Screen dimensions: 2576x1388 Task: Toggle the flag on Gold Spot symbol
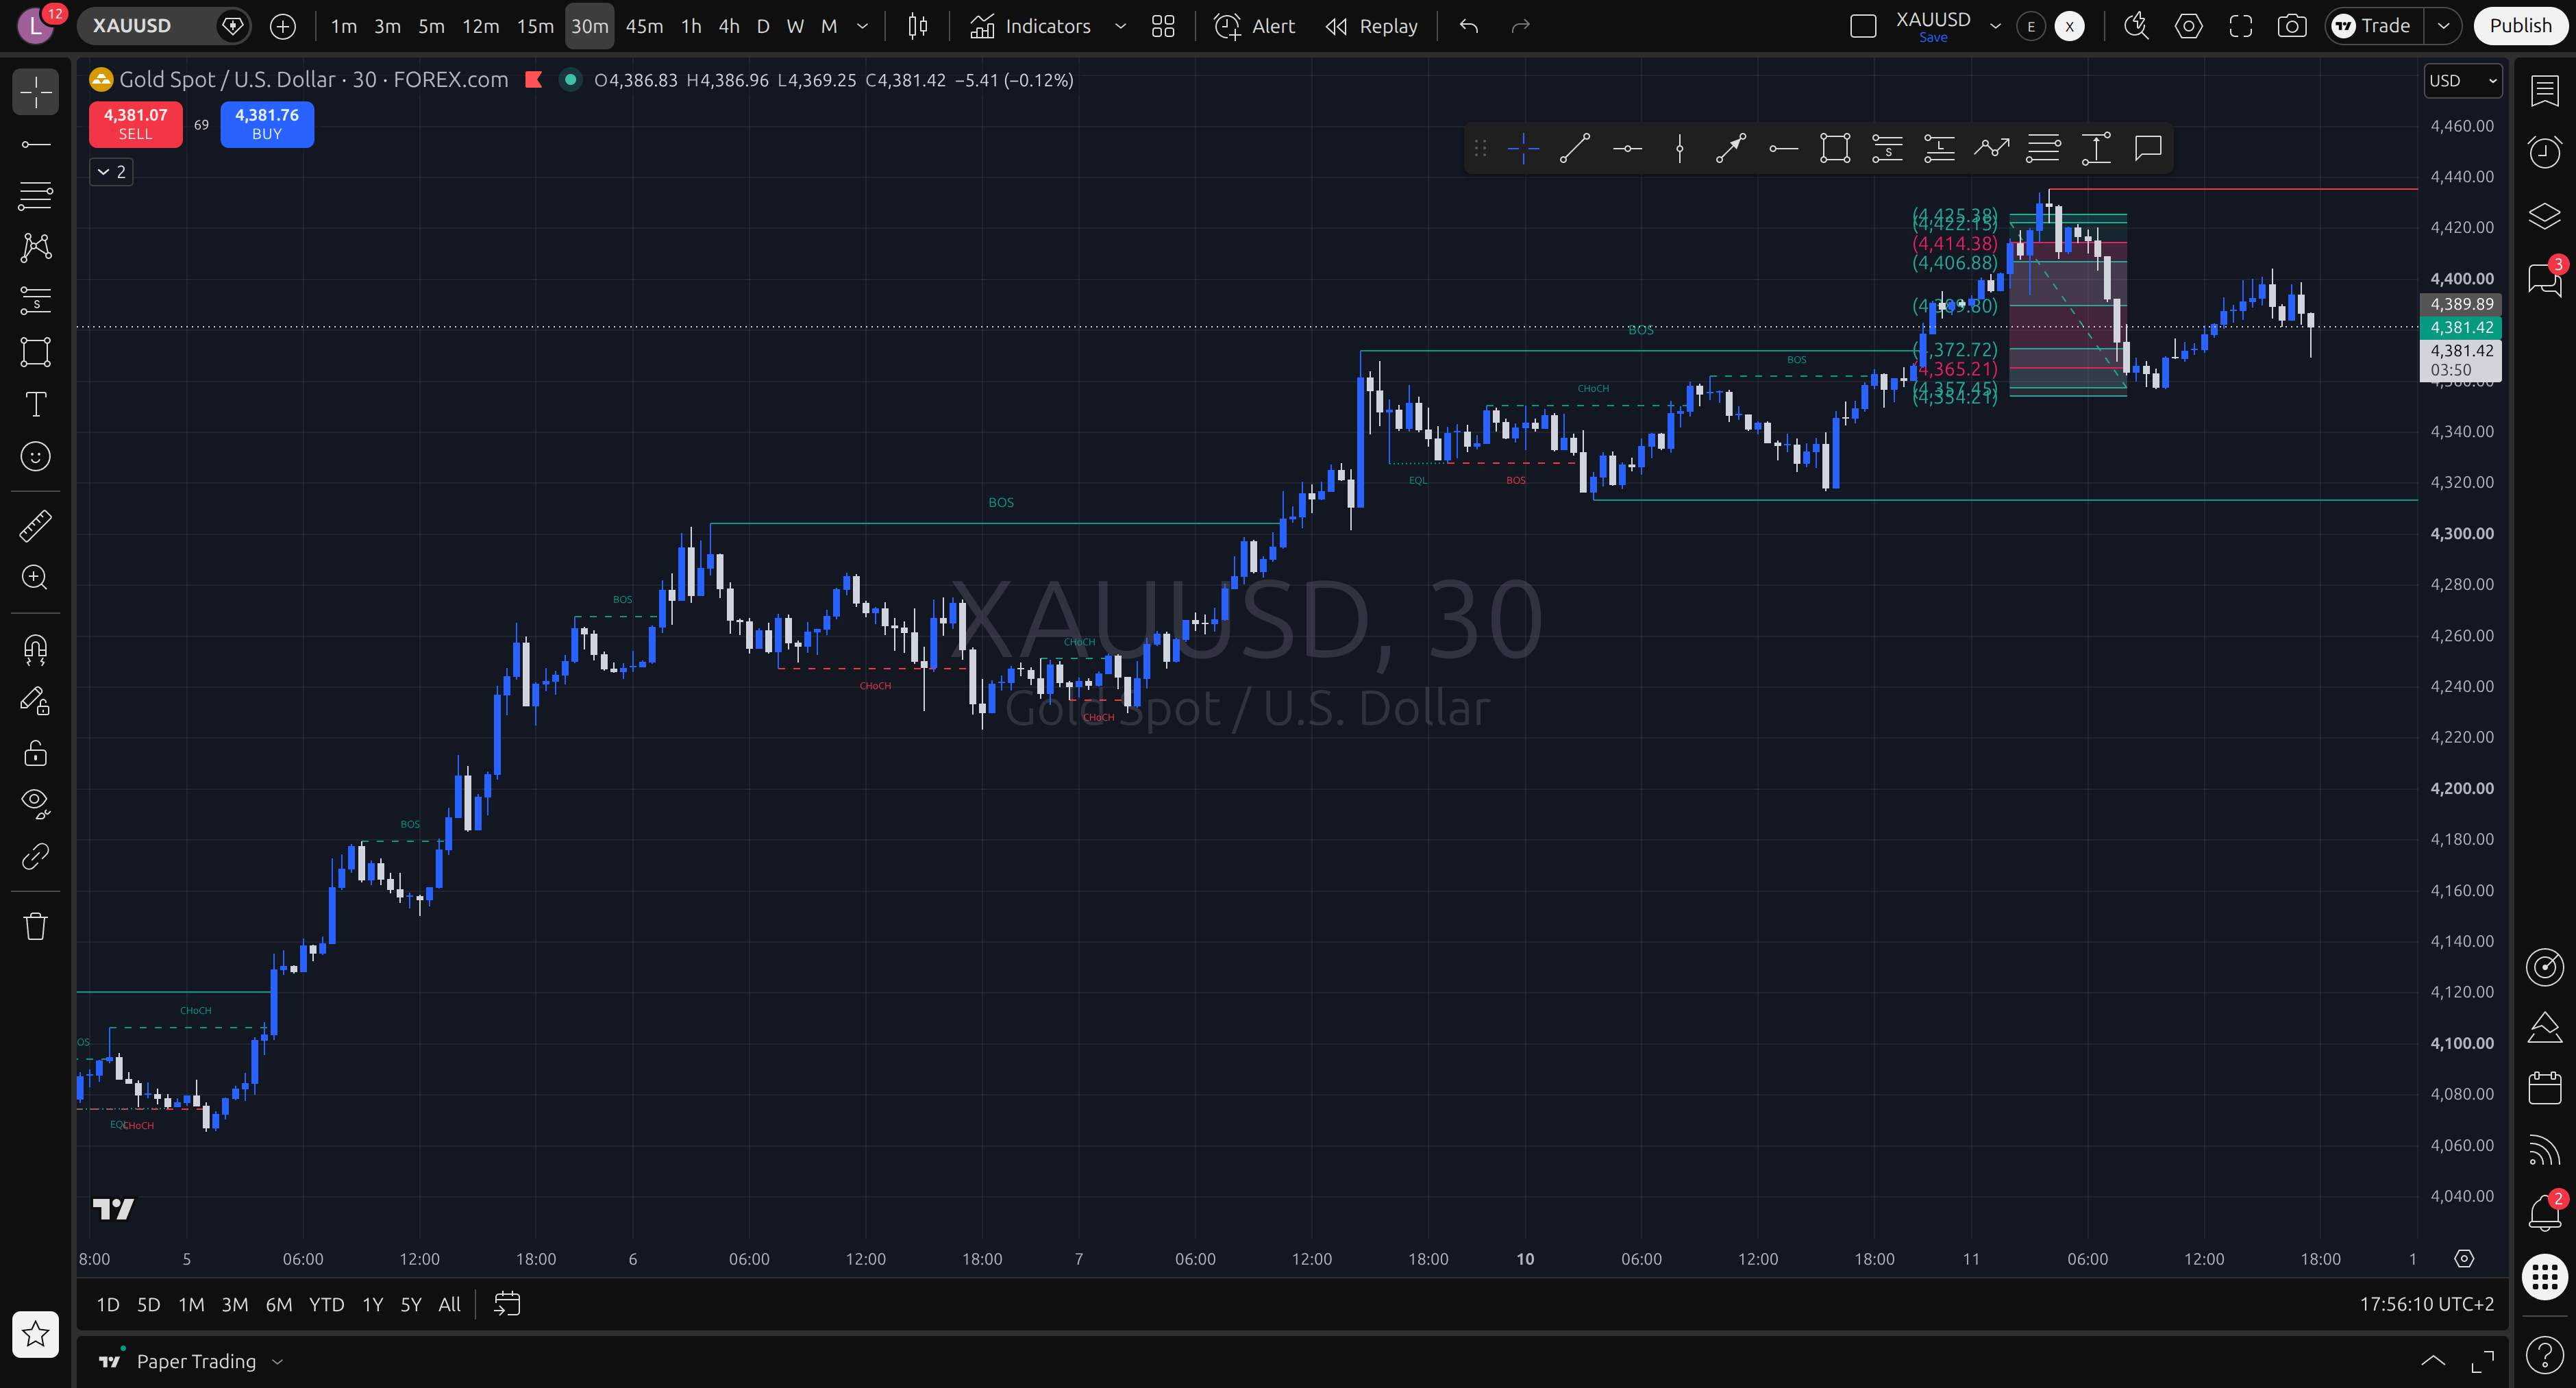[x=534, y=80]
